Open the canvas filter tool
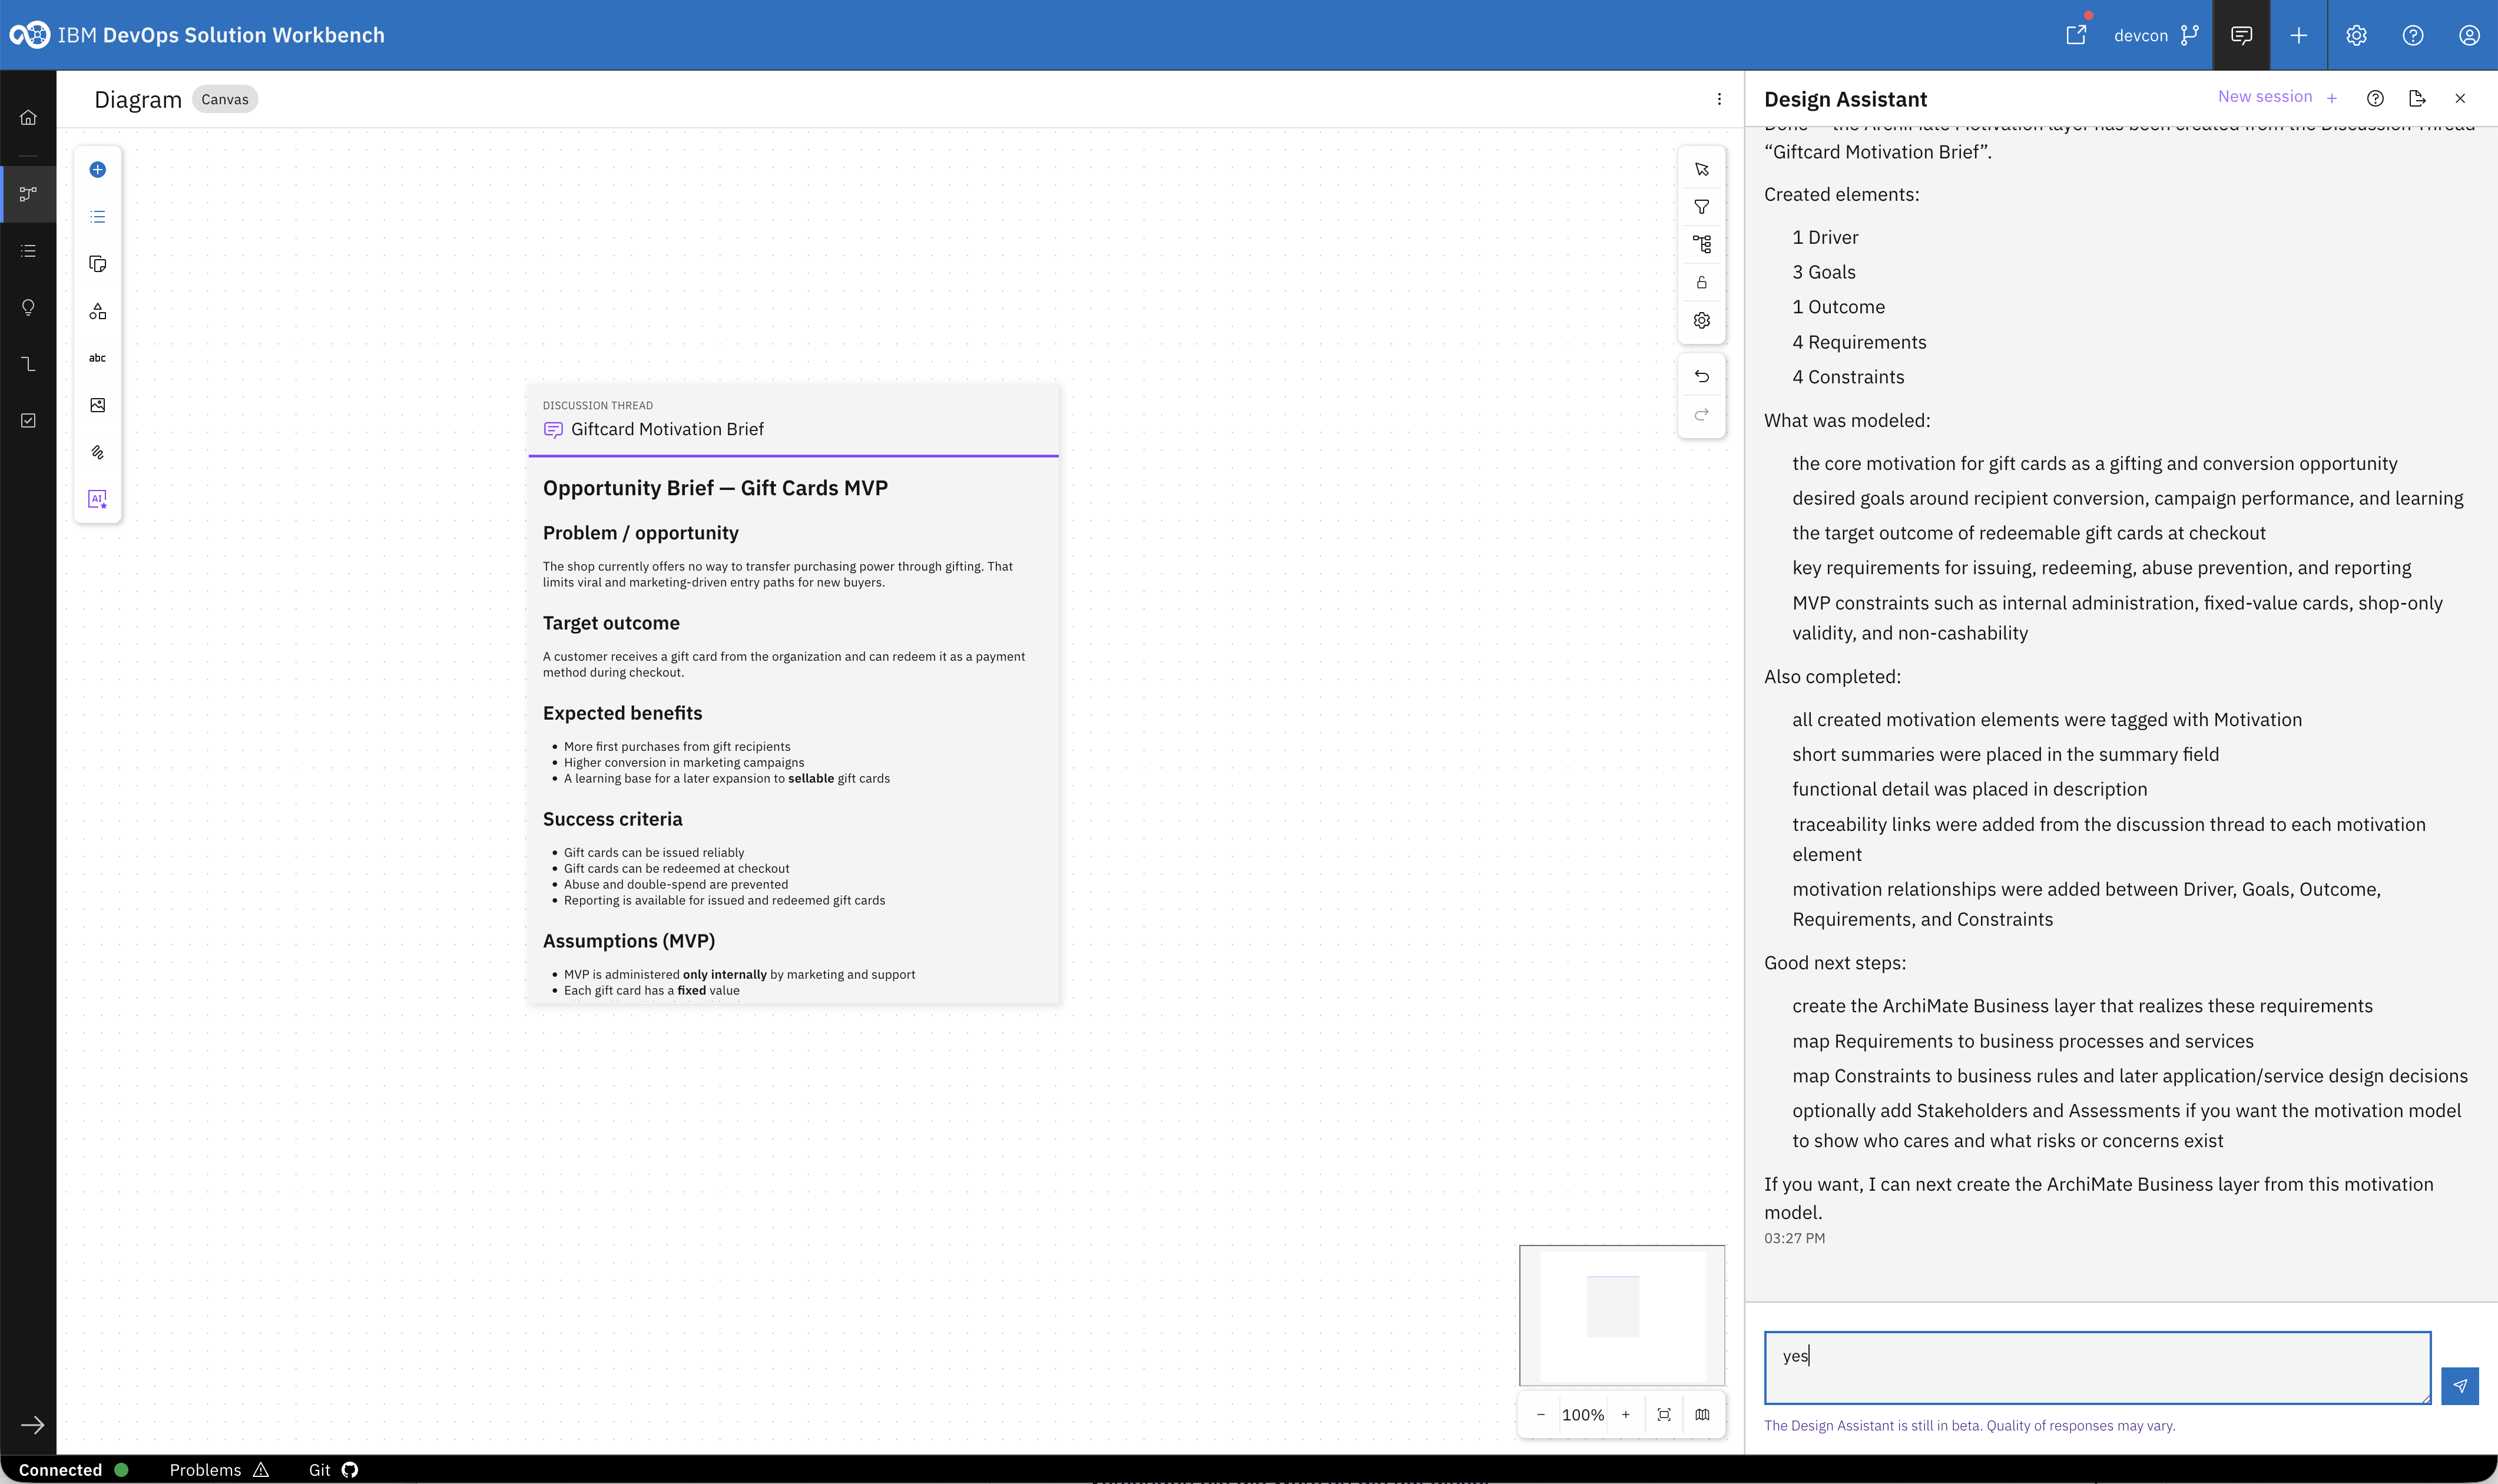The image size is (2498, 1484). click(x=1701, y=207)
